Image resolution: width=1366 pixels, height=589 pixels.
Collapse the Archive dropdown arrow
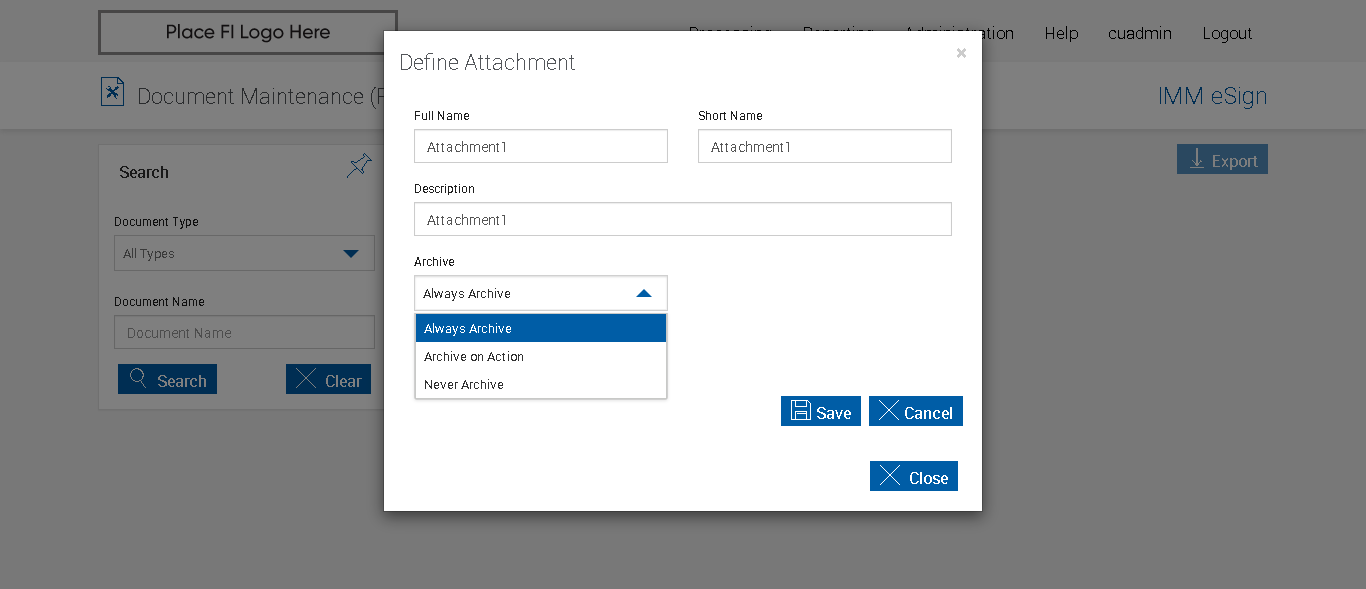click(x=644, y=294)
